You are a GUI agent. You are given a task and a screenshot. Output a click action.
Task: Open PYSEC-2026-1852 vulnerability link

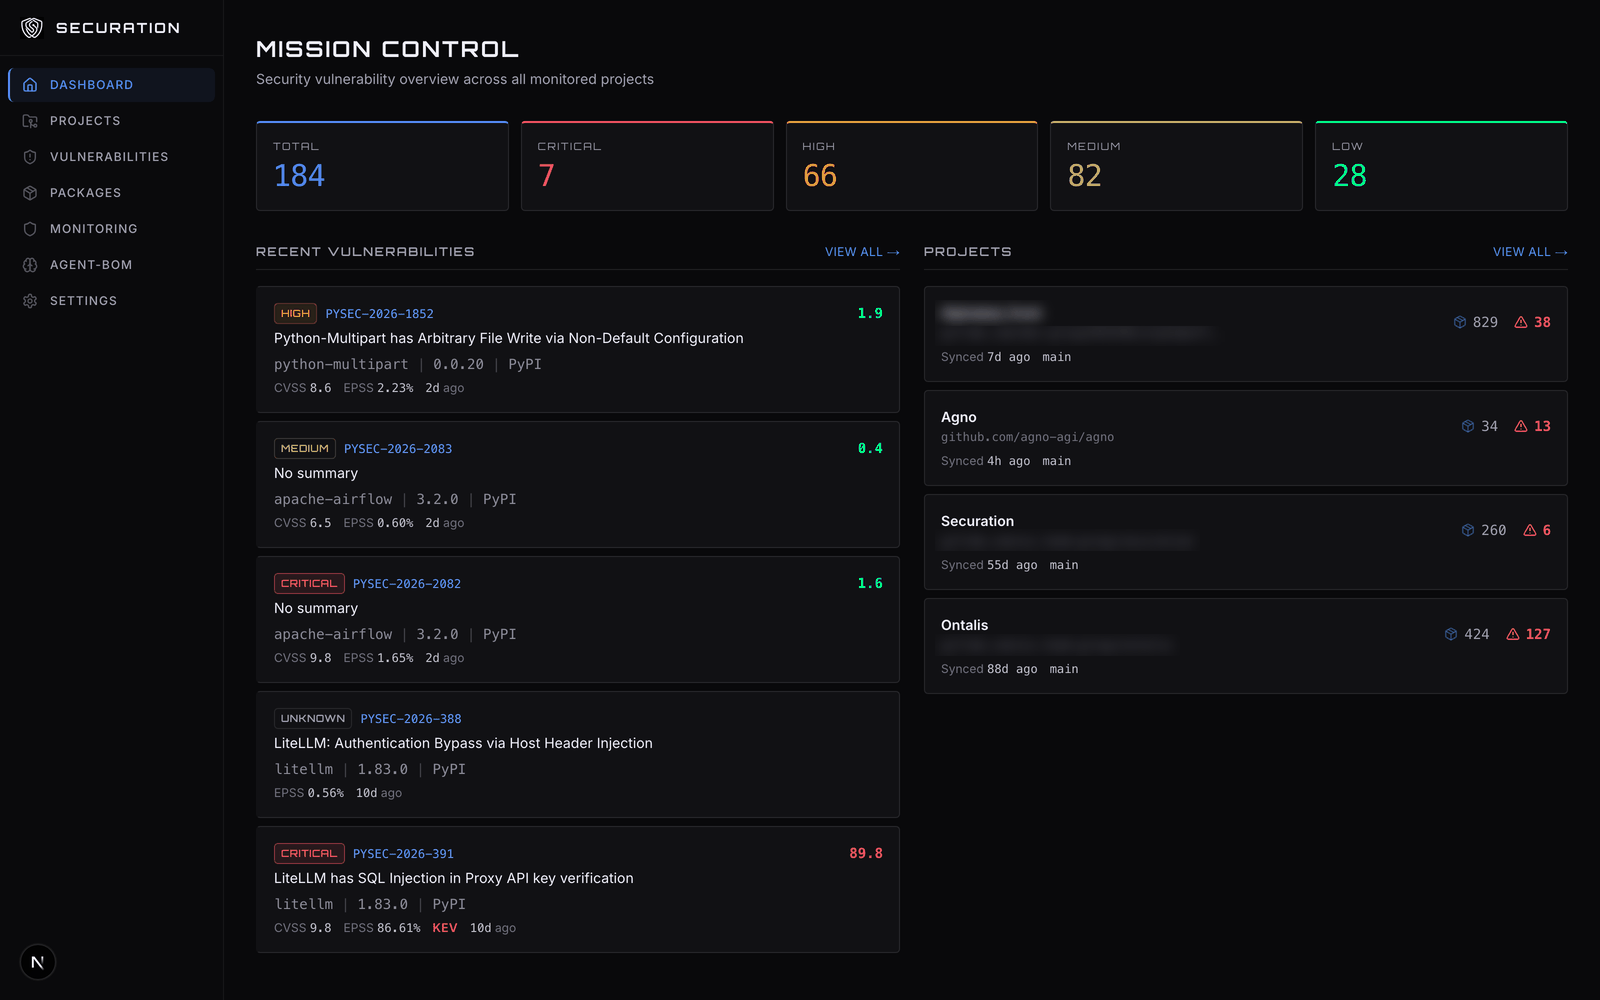(x=380, y=314)
